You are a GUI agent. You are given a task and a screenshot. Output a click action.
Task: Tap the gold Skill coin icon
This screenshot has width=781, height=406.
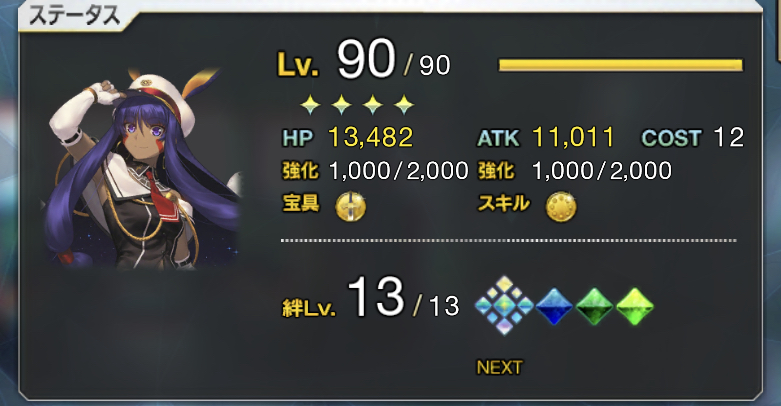[561, 206]
